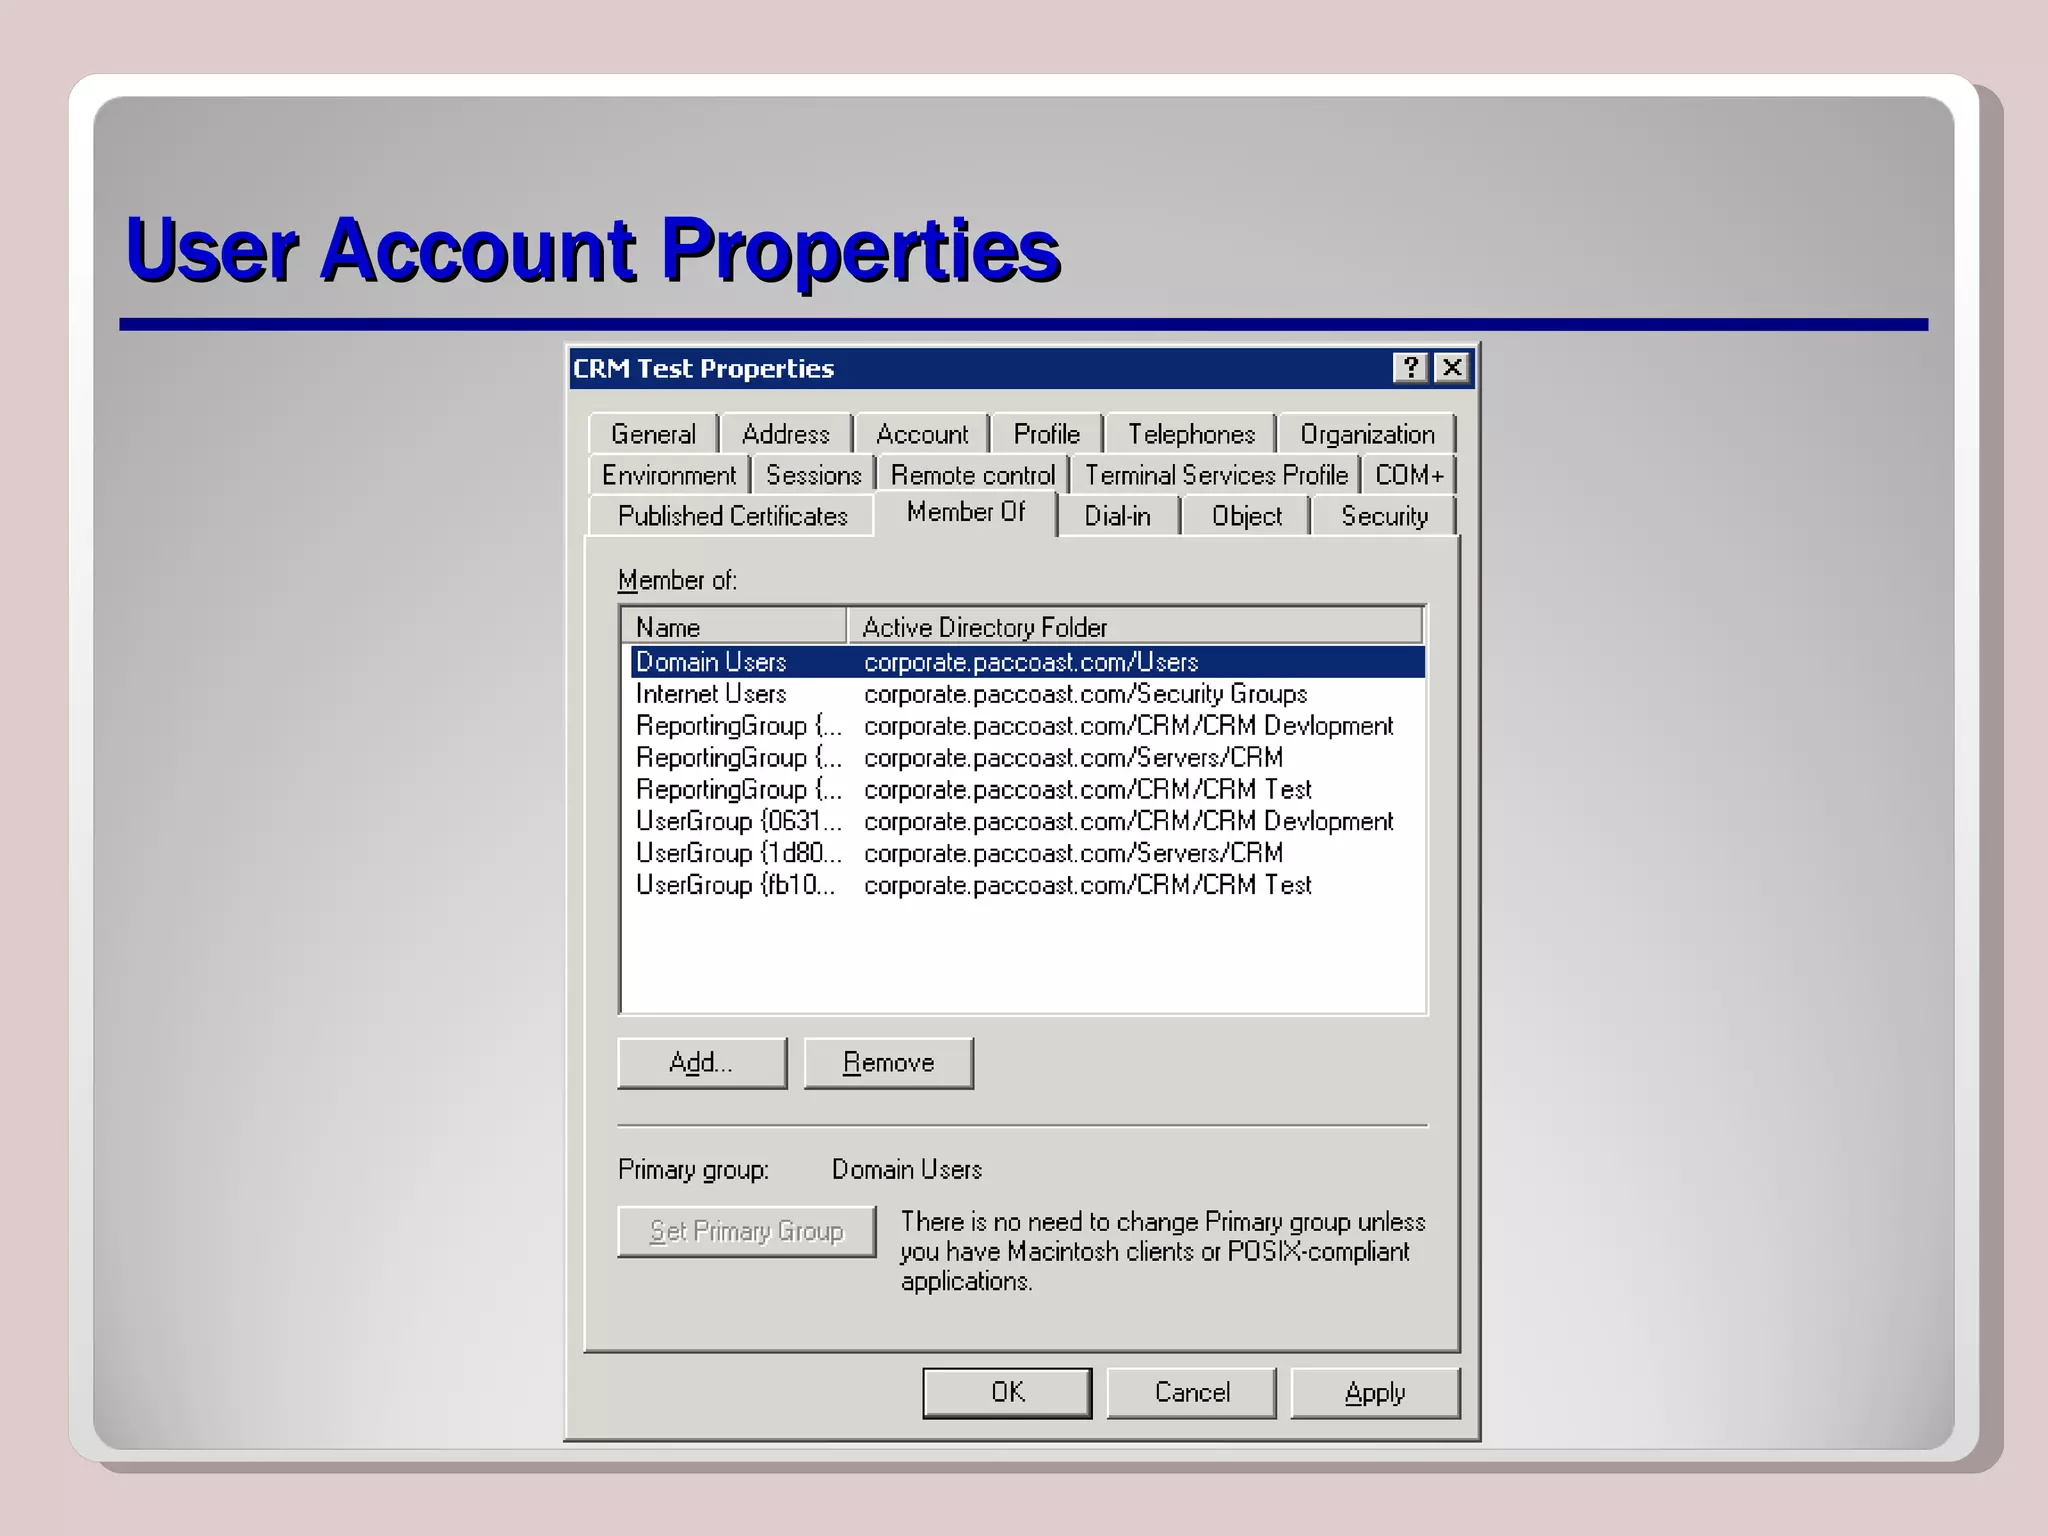Viewport: 2048px width, 1536px height.
Task: Sort by the Name column header
Action: click(x=735, y=627)
